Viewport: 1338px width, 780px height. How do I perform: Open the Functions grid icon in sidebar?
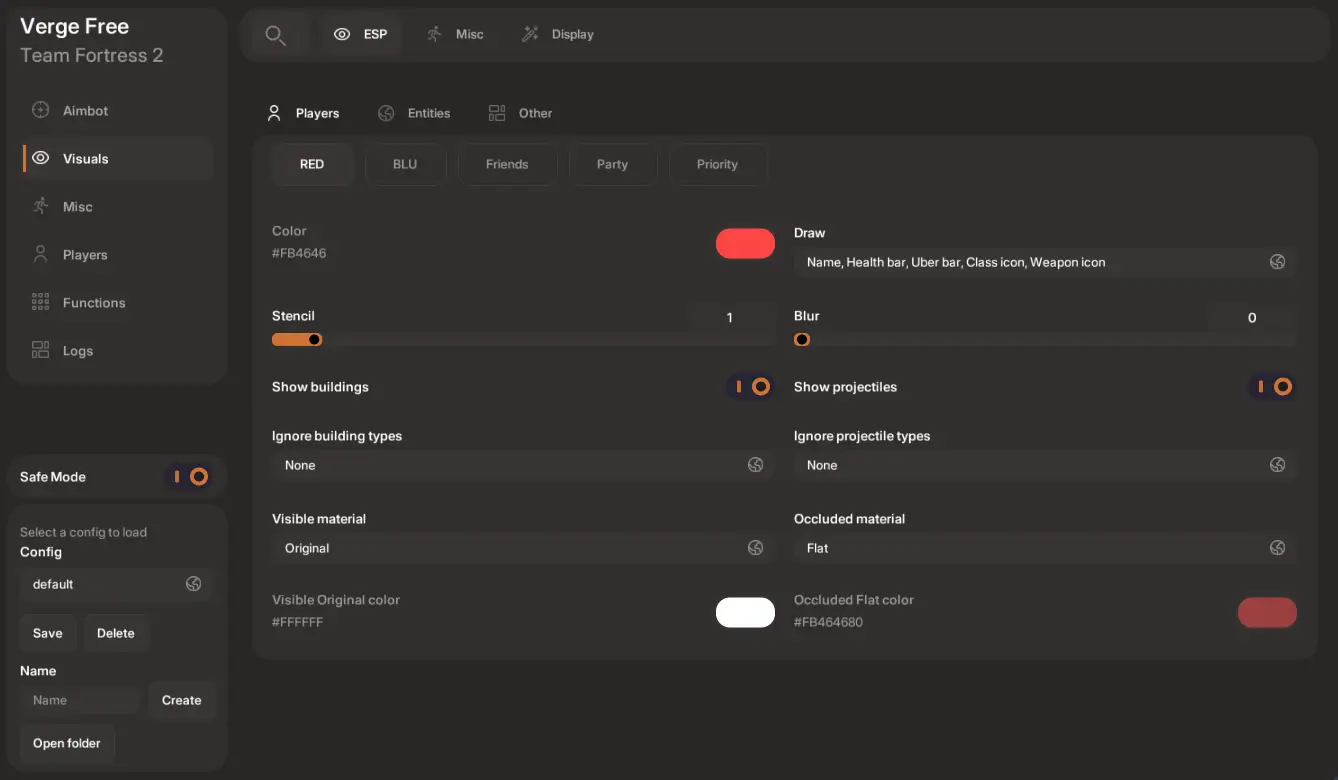click(x=41, y=302)
